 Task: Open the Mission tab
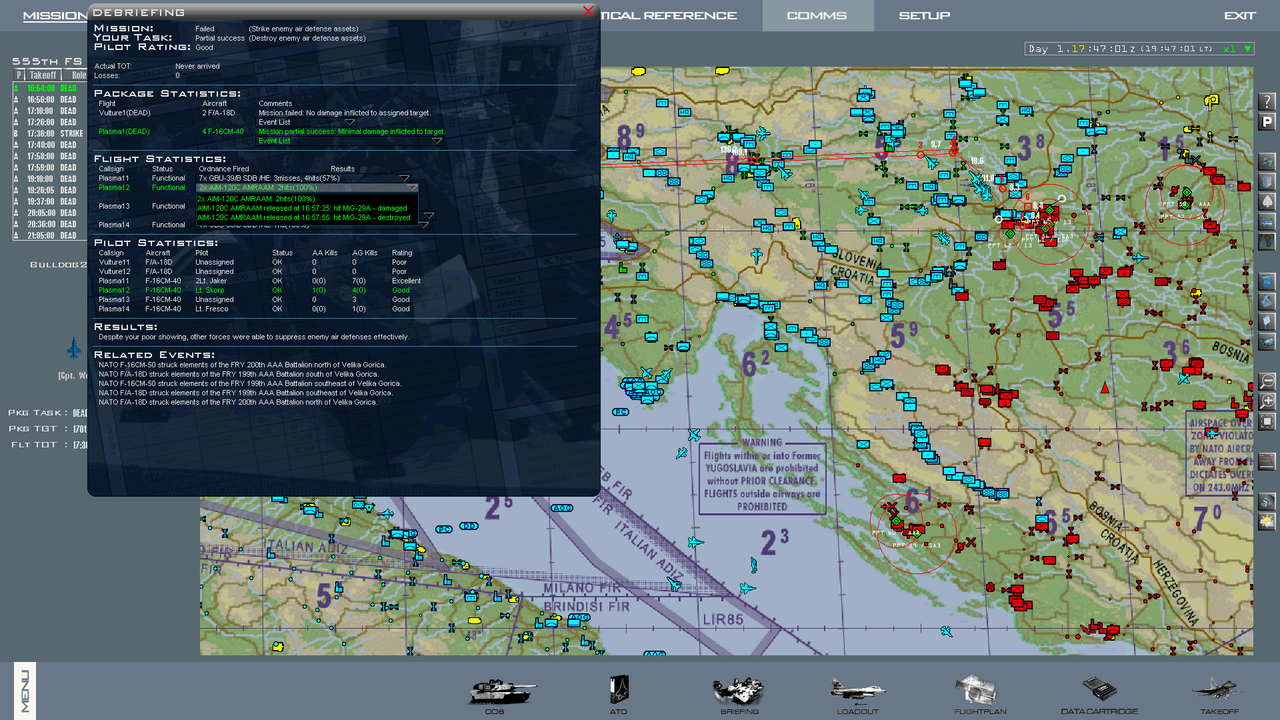(x=55, y=15)
